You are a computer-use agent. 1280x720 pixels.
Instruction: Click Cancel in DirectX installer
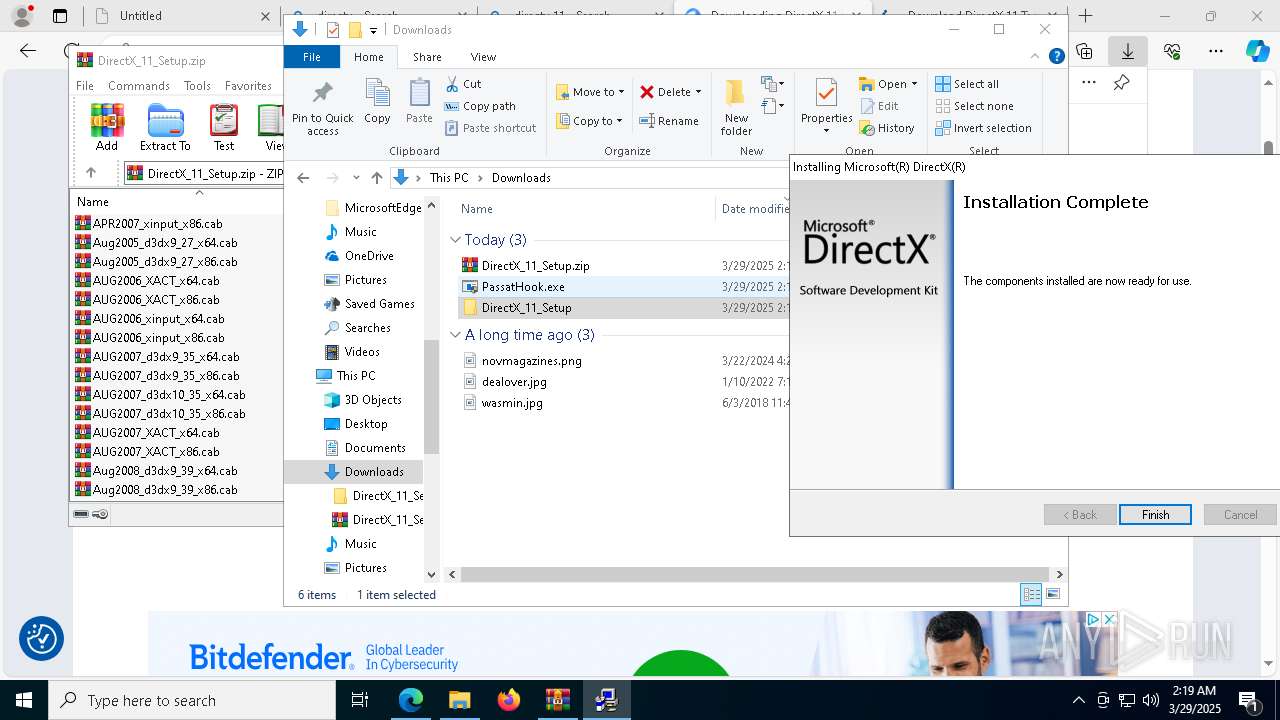point(1240,515)
